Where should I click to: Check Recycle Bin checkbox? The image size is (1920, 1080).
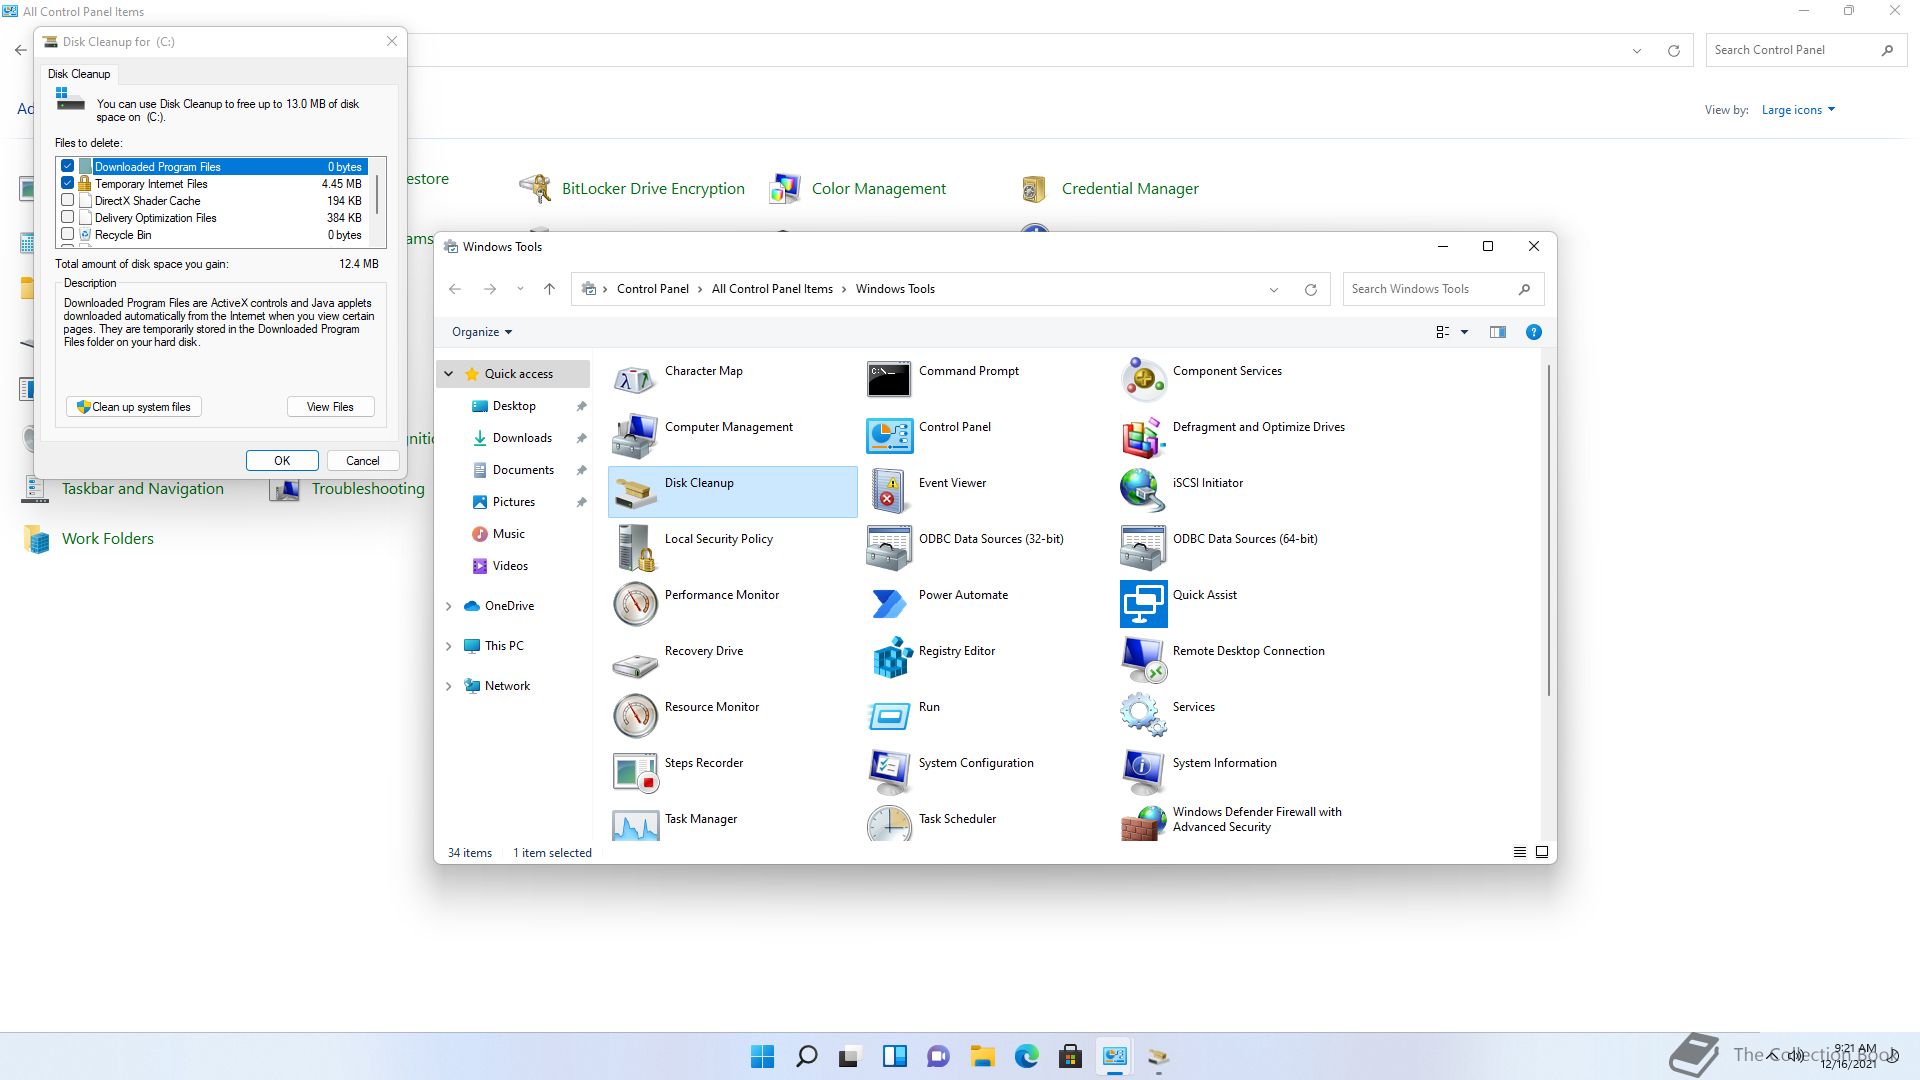click(68, 234)
